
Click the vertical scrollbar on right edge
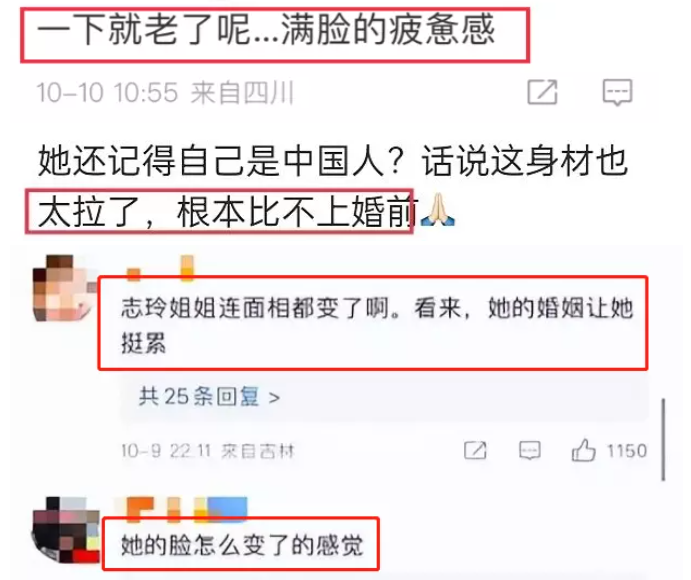(663, 439)
